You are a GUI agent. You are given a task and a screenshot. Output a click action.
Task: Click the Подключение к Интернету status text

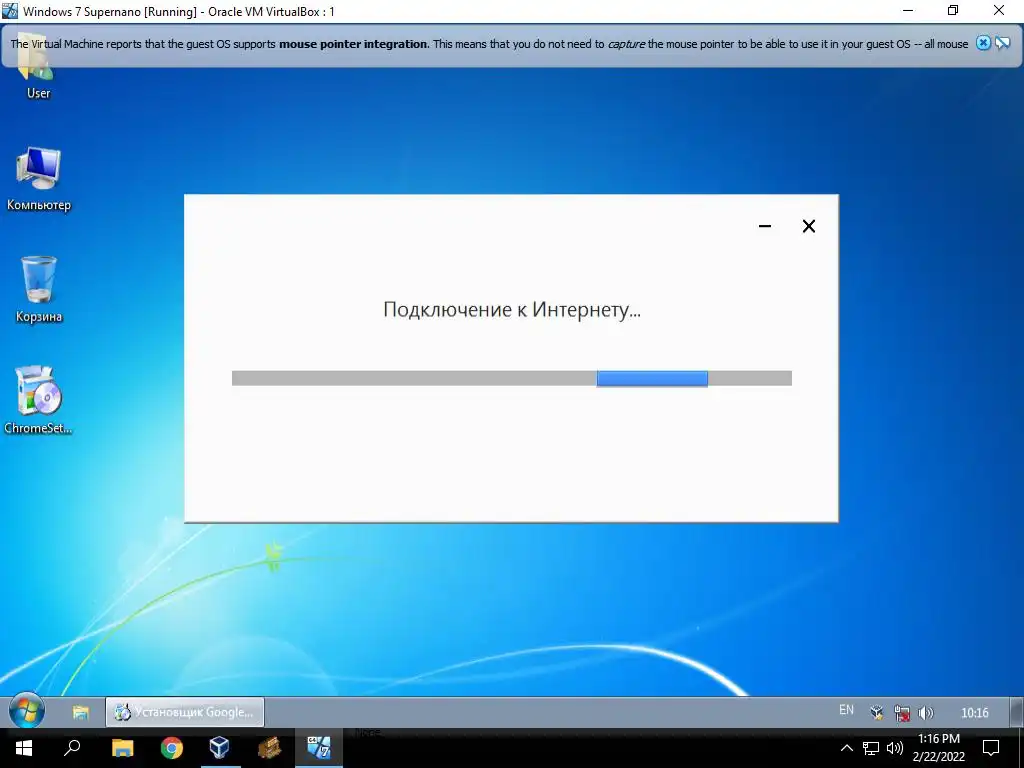pyautogui.click(x=512, y=310)
